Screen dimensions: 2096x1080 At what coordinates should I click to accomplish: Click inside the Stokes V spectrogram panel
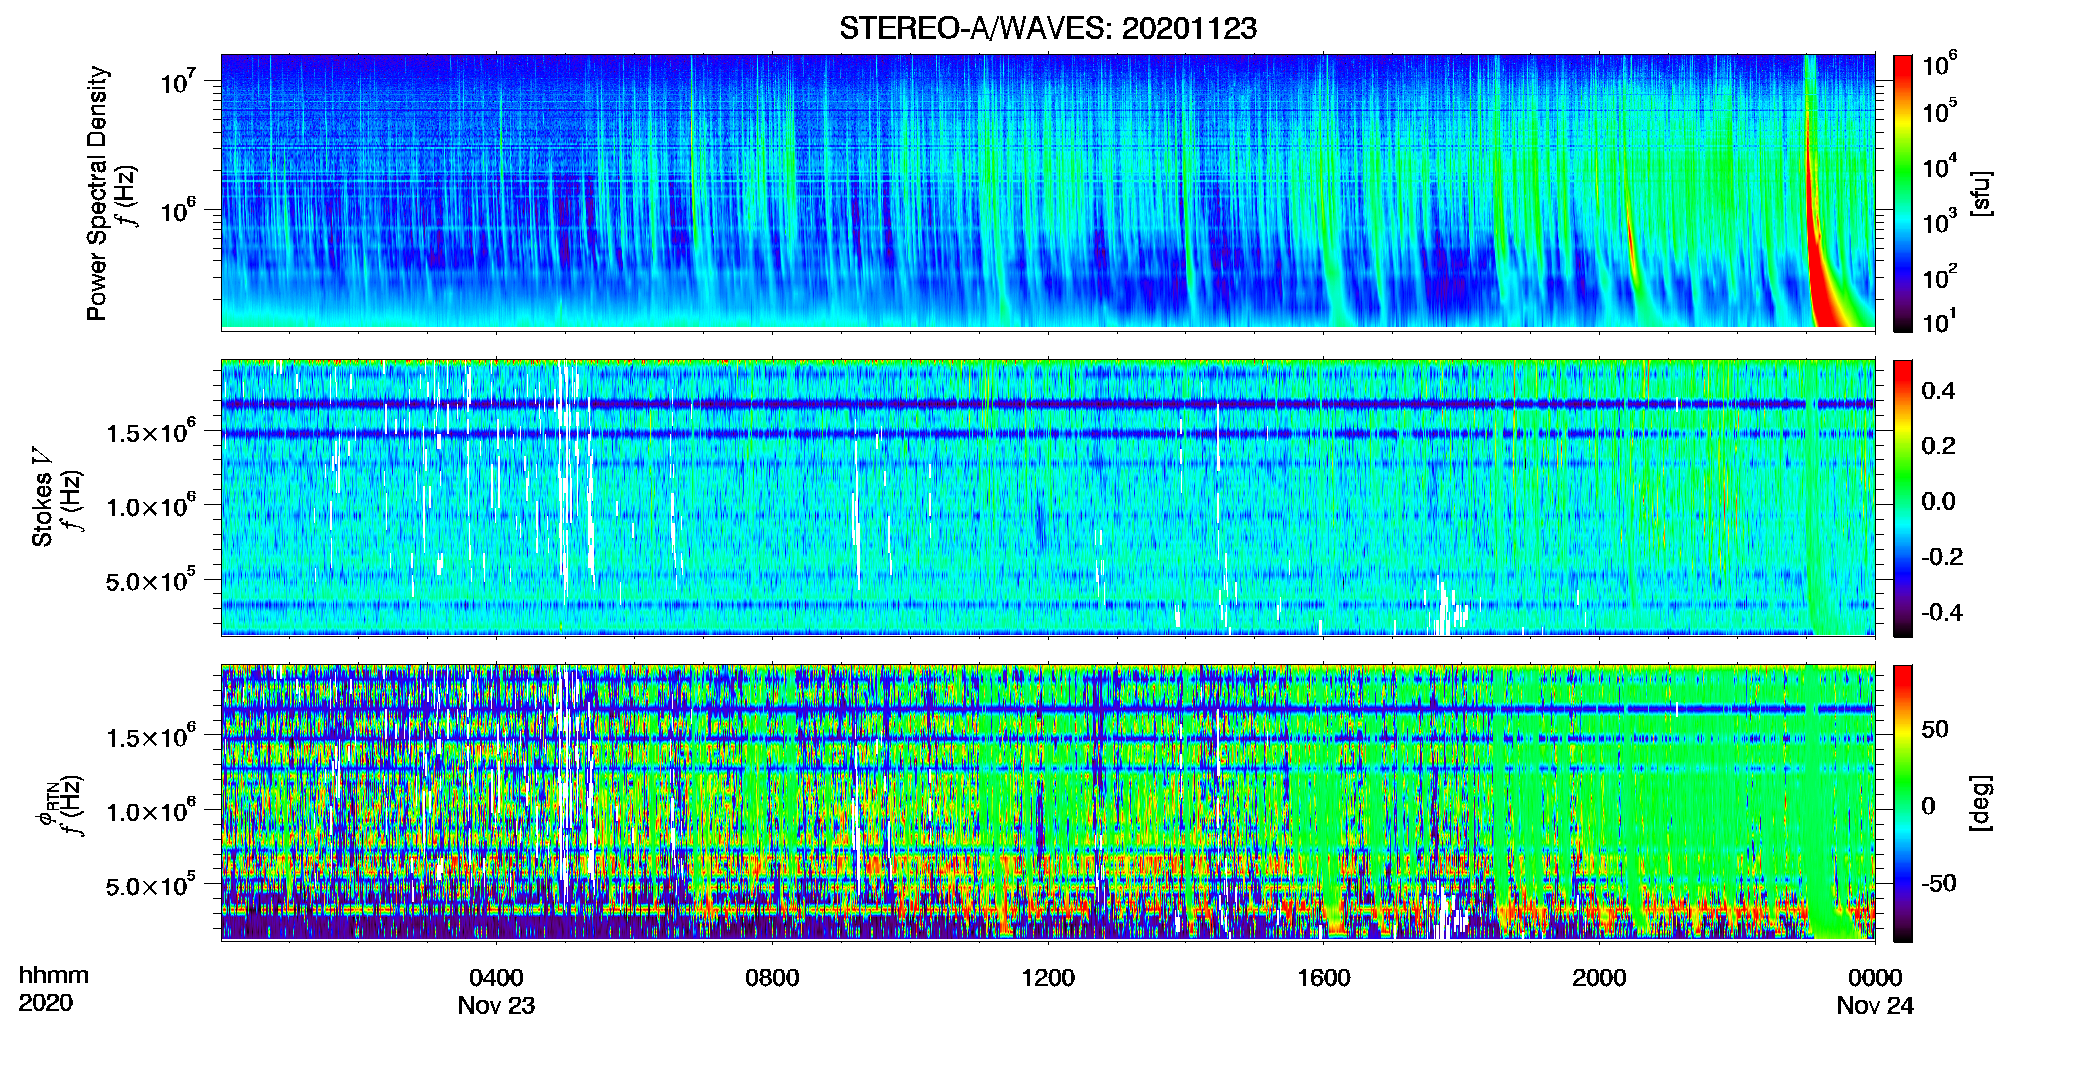coord(1048,497)
